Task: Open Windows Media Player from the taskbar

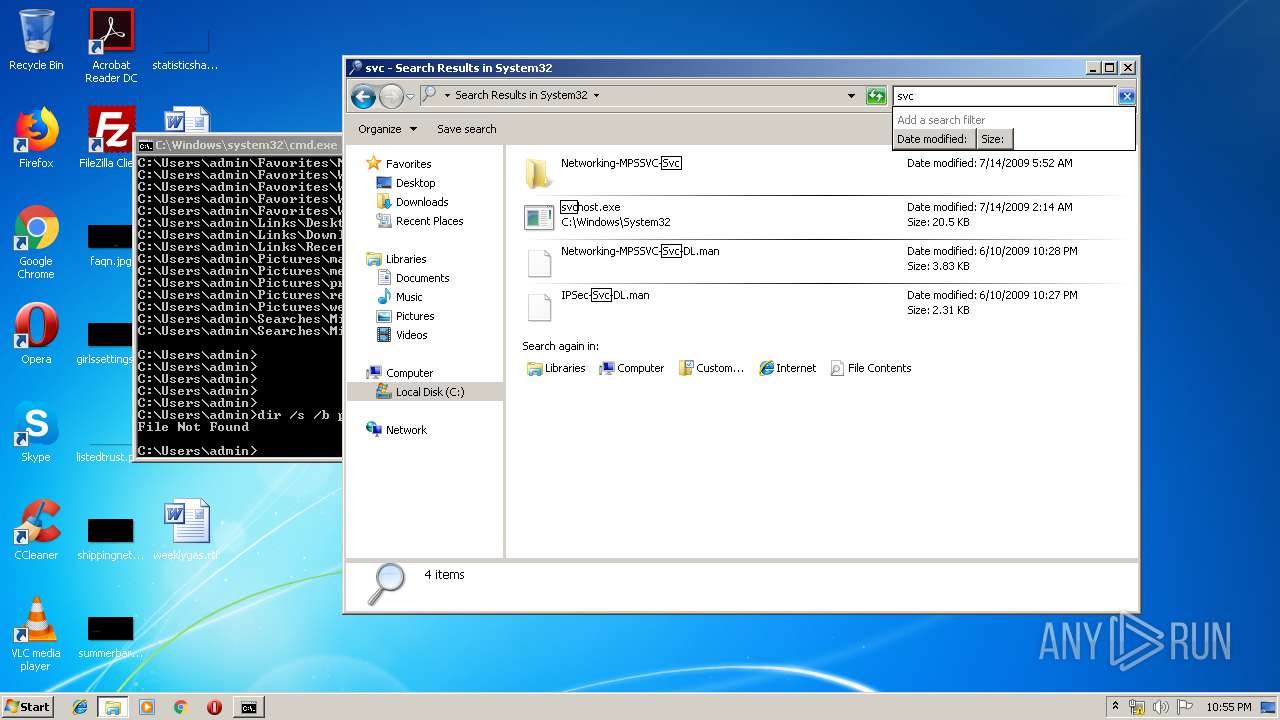Action: pyautogui.click(x=147, y=707)
